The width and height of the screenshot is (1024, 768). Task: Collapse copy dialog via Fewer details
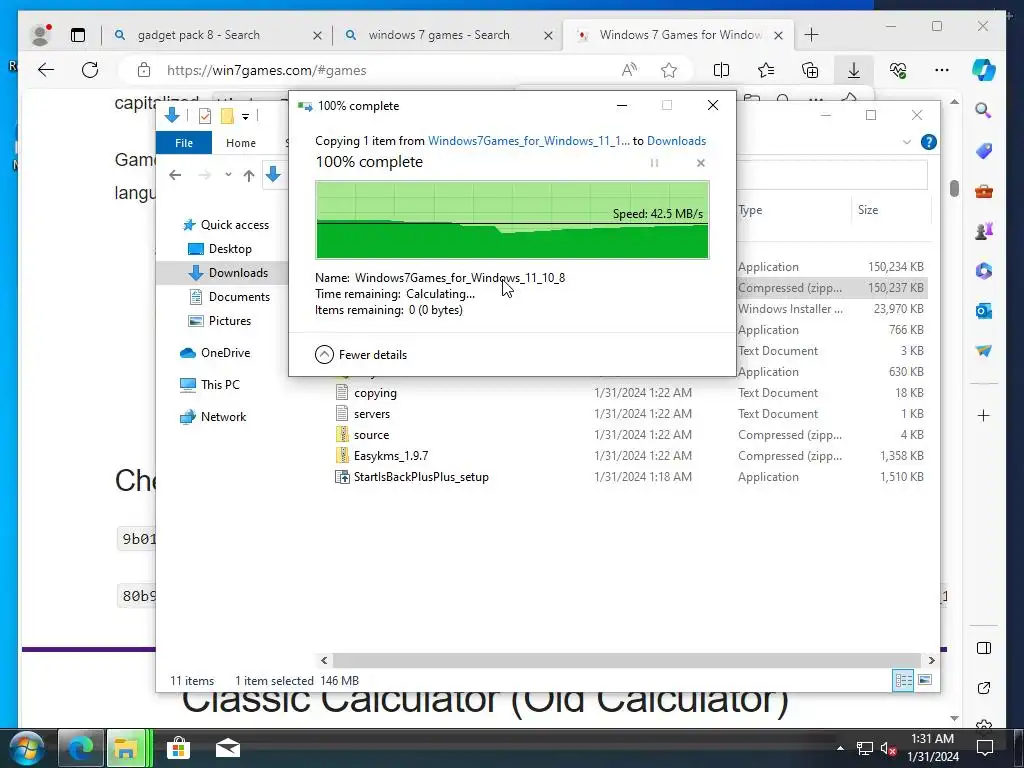click(x=361, y=355)
